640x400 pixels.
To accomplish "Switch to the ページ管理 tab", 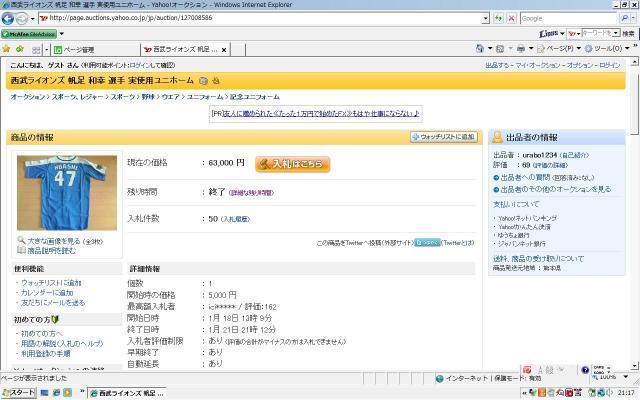I will (96, 50).
